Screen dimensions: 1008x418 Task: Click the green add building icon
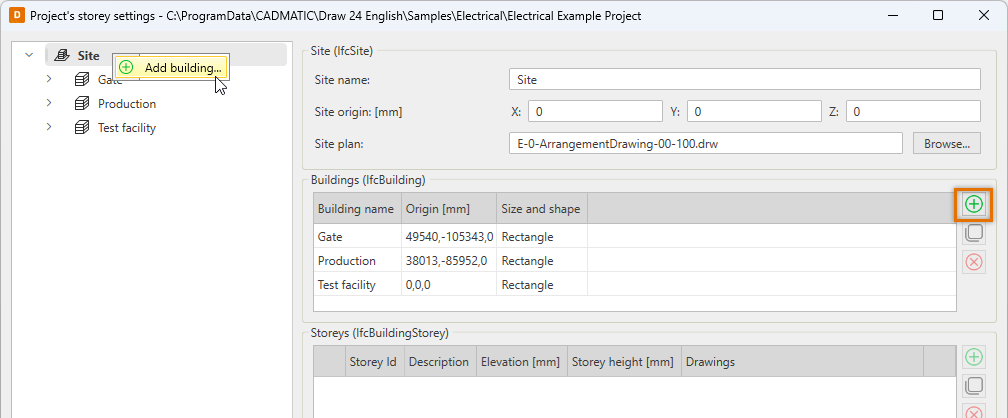(x=973, y=205)
